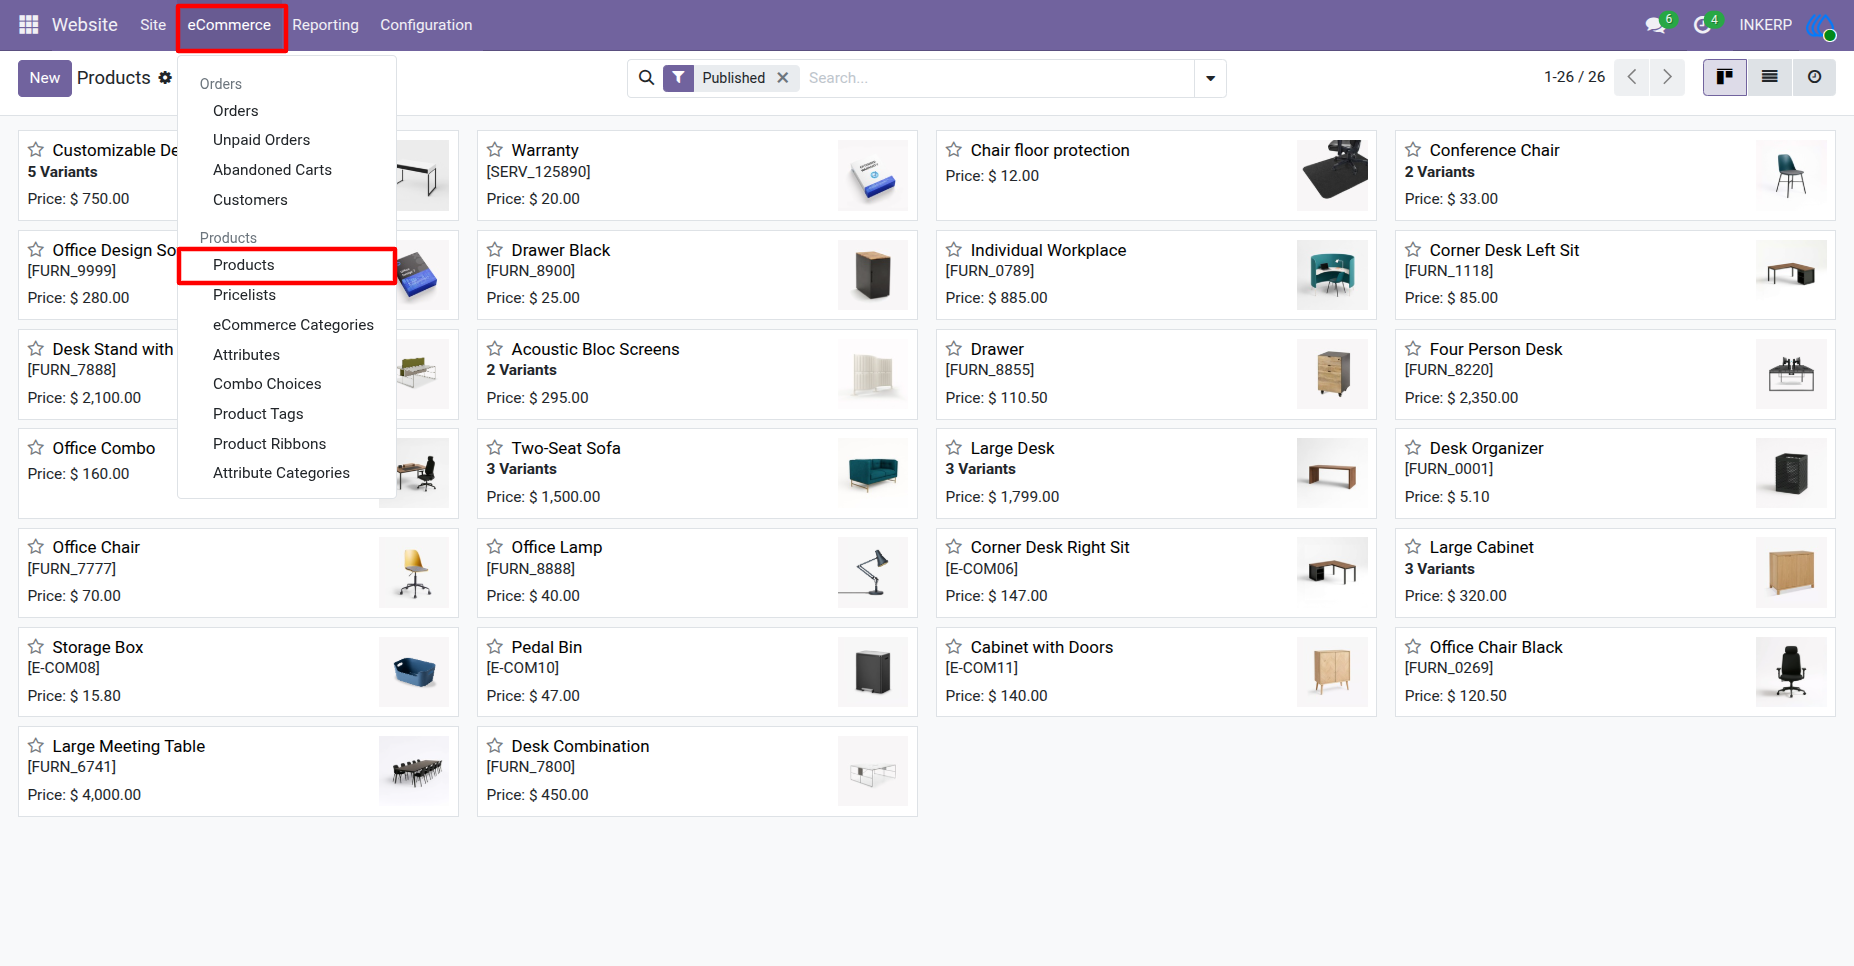The width and height of the screenshot is (1854, 966).
Task: Open the Storage Box product card
Action: [x=238, y=672]
